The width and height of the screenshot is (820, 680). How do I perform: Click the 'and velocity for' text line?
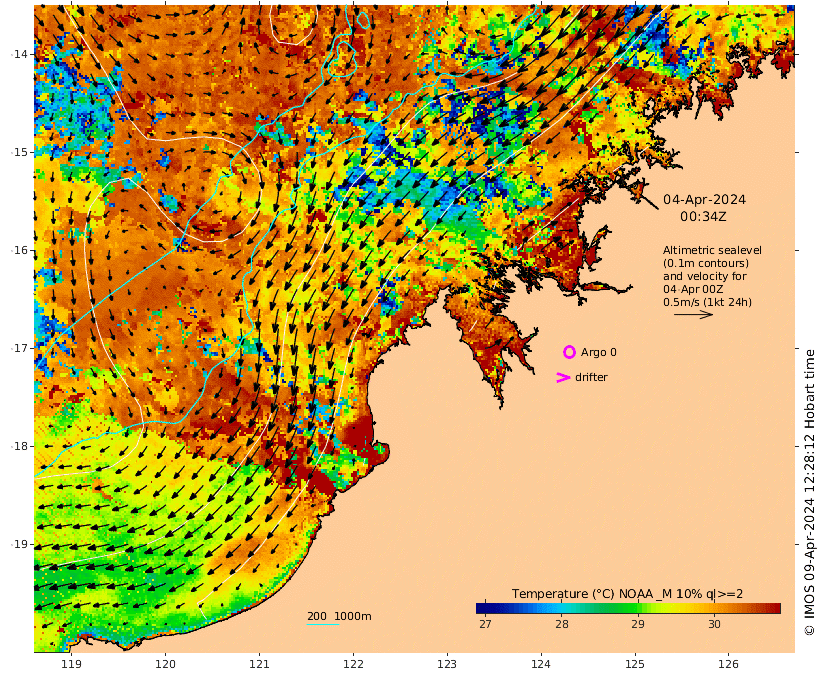705,276
